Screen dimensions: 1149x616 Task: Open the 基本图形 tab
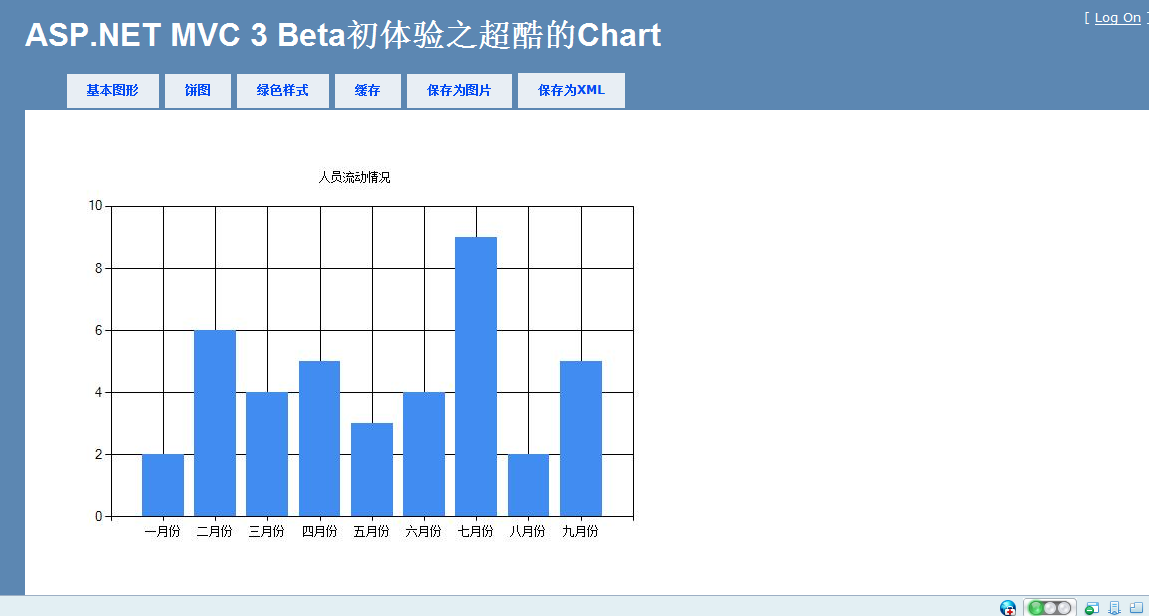113,91
